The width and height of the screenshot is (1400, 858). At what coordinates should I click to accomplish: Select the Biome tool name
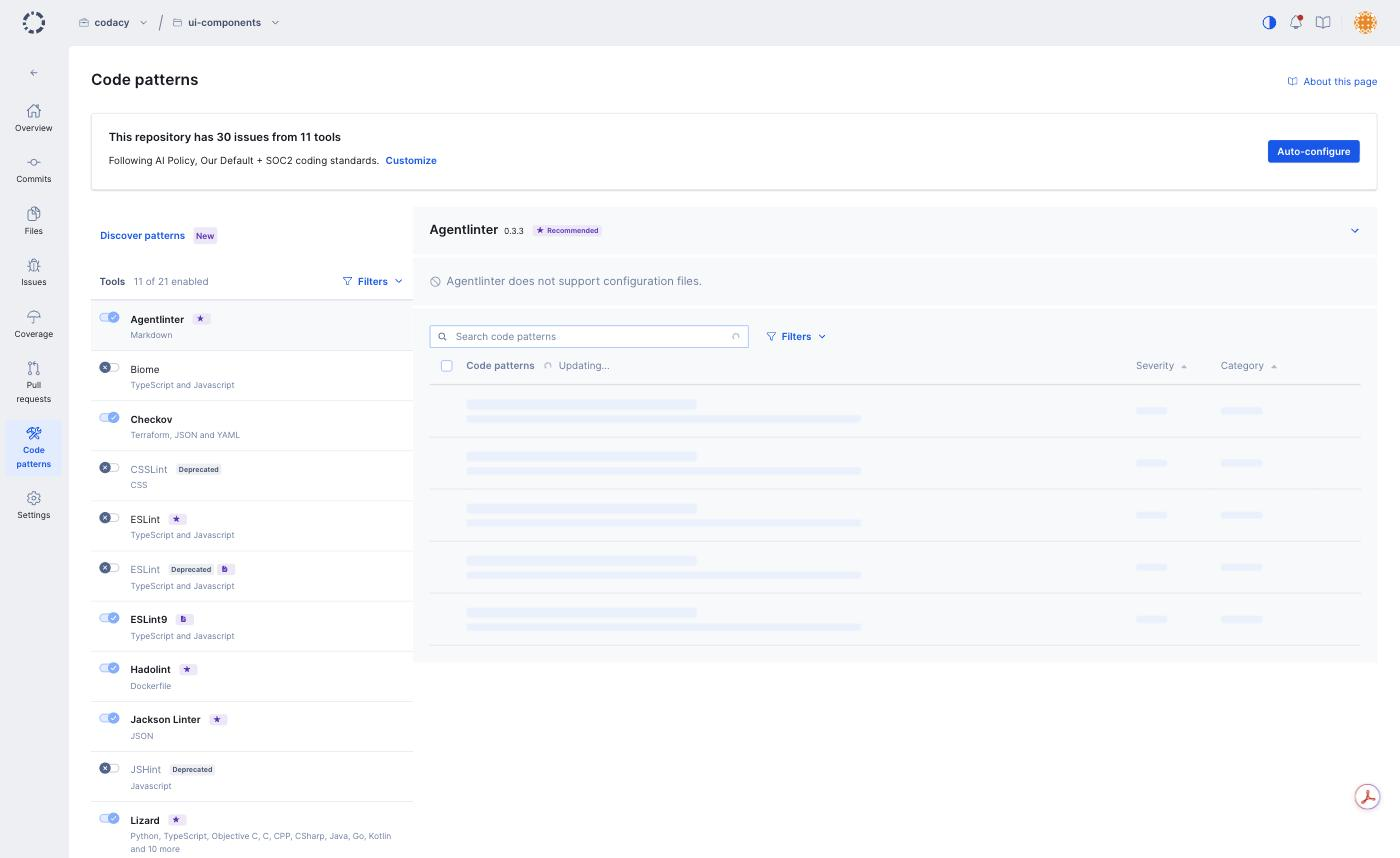(x=145, y=369)
